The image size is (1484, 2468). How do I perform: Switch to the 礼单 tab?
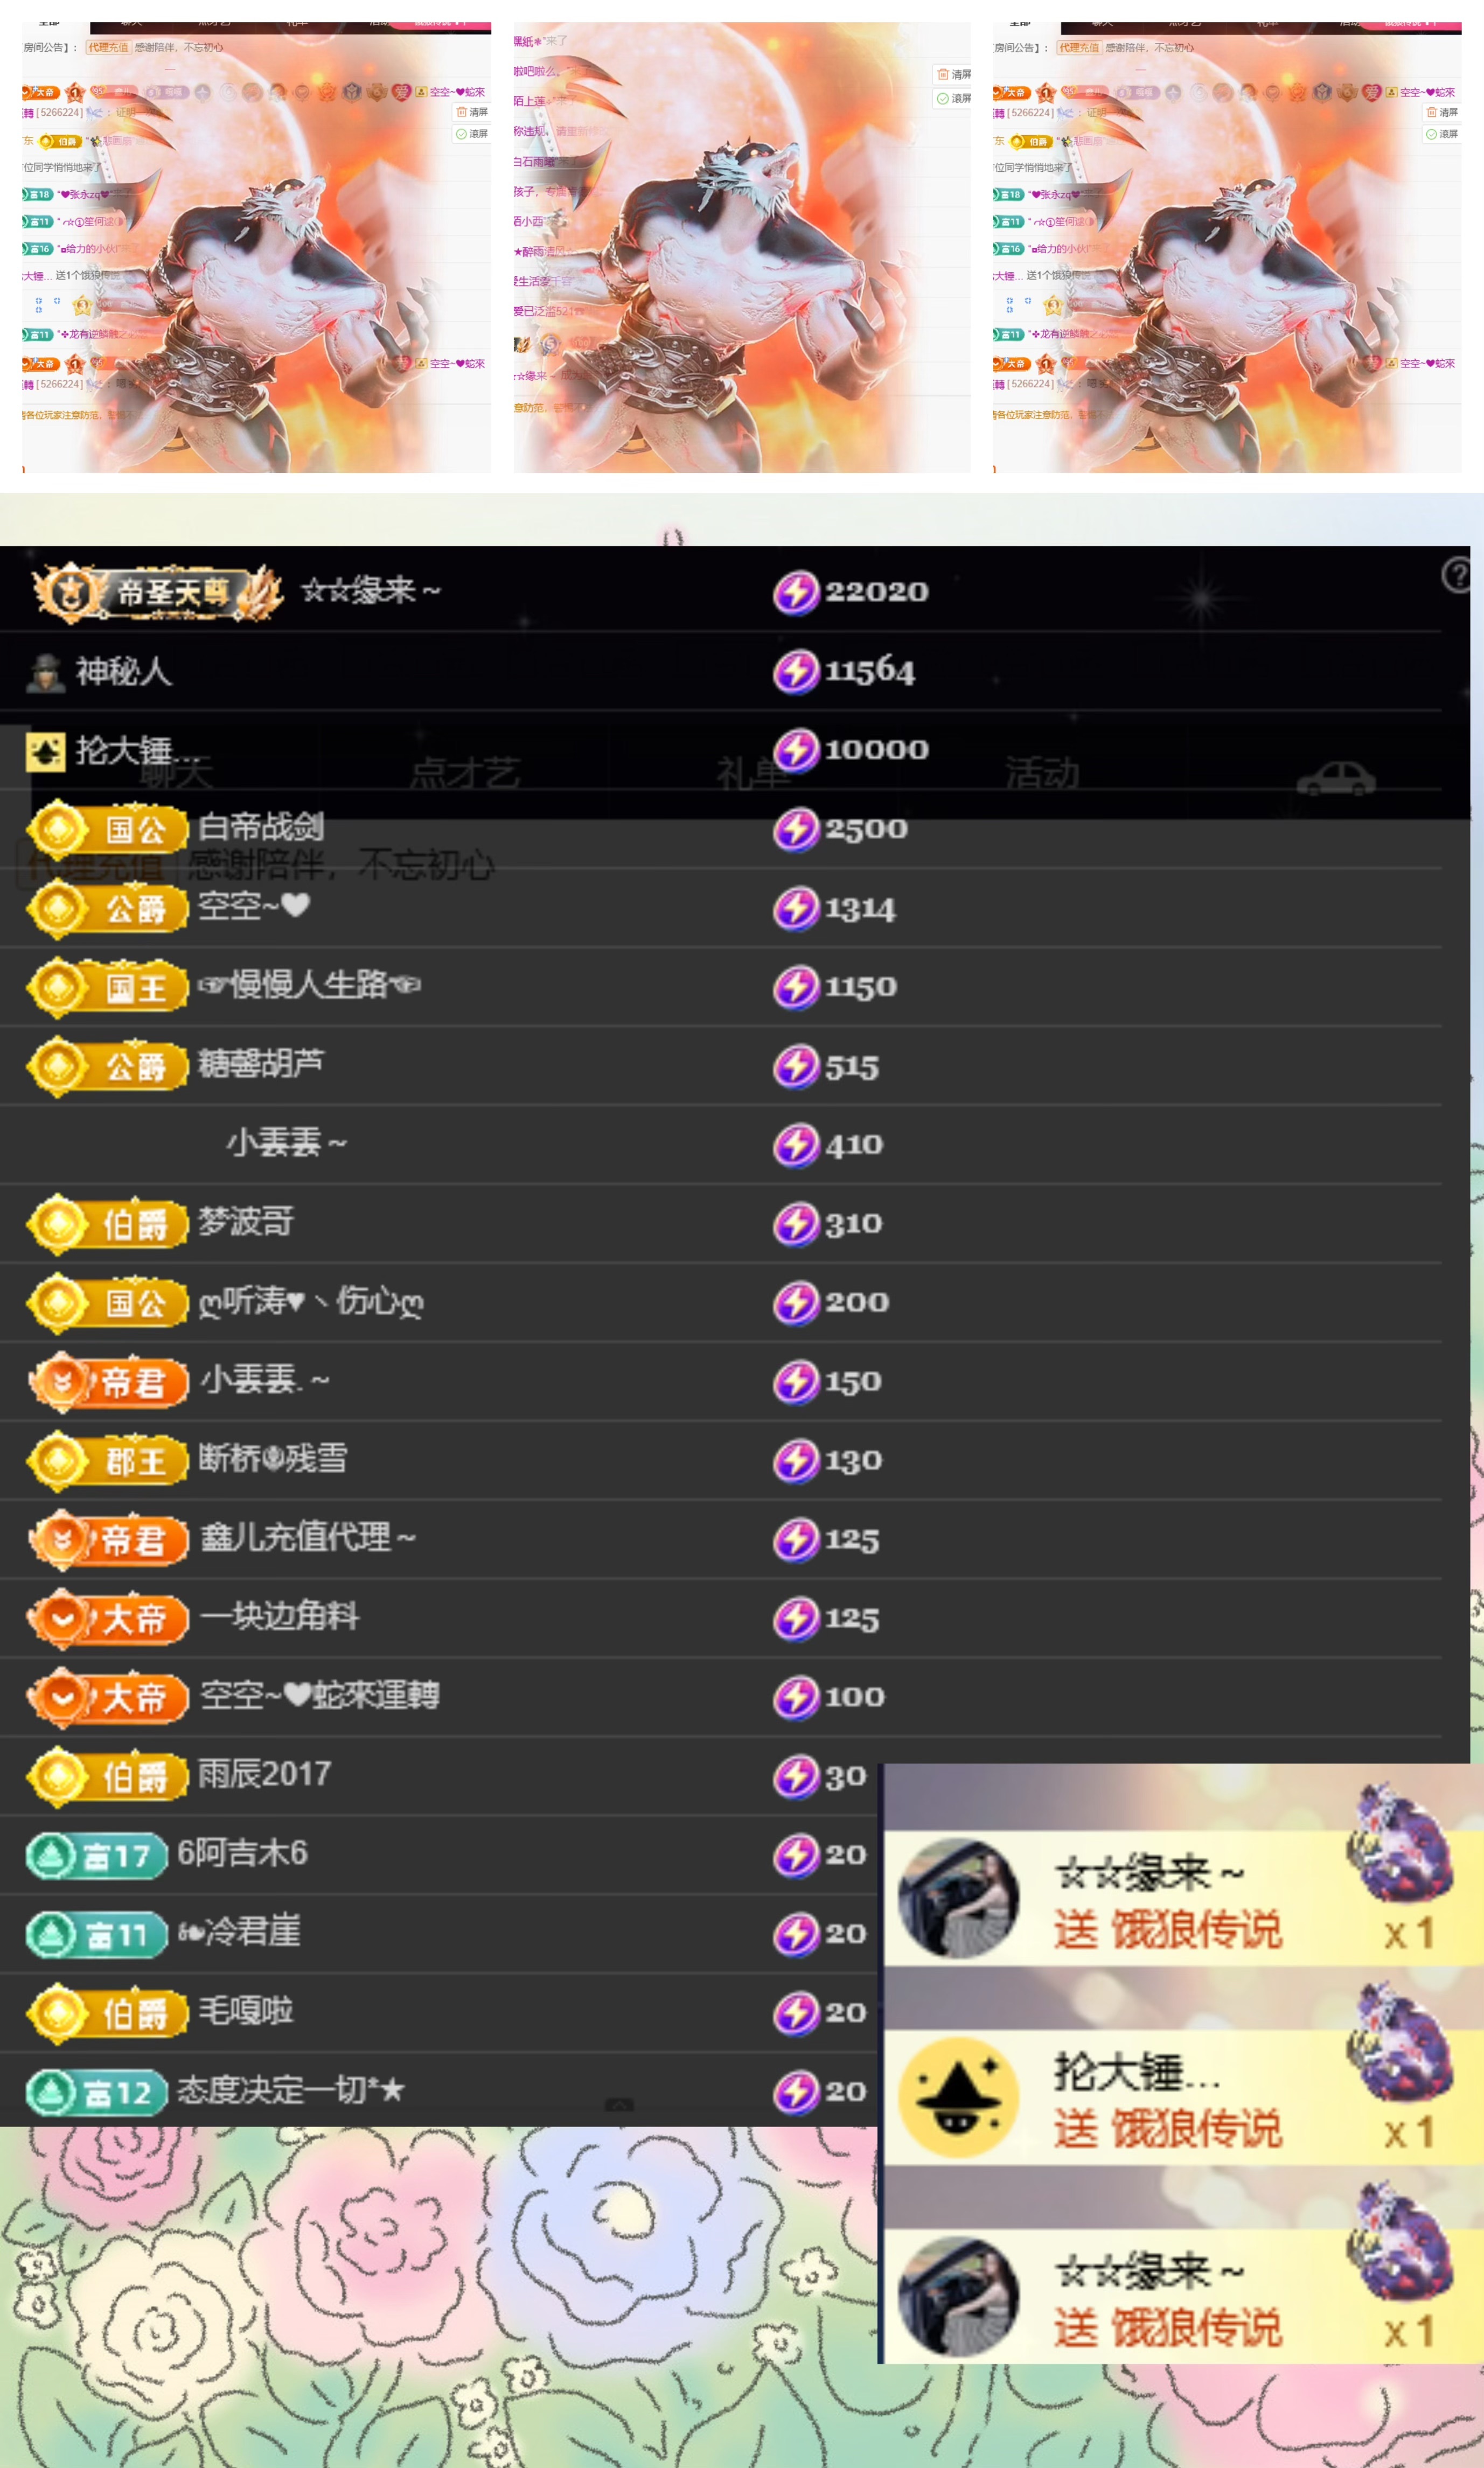[752, 773]
